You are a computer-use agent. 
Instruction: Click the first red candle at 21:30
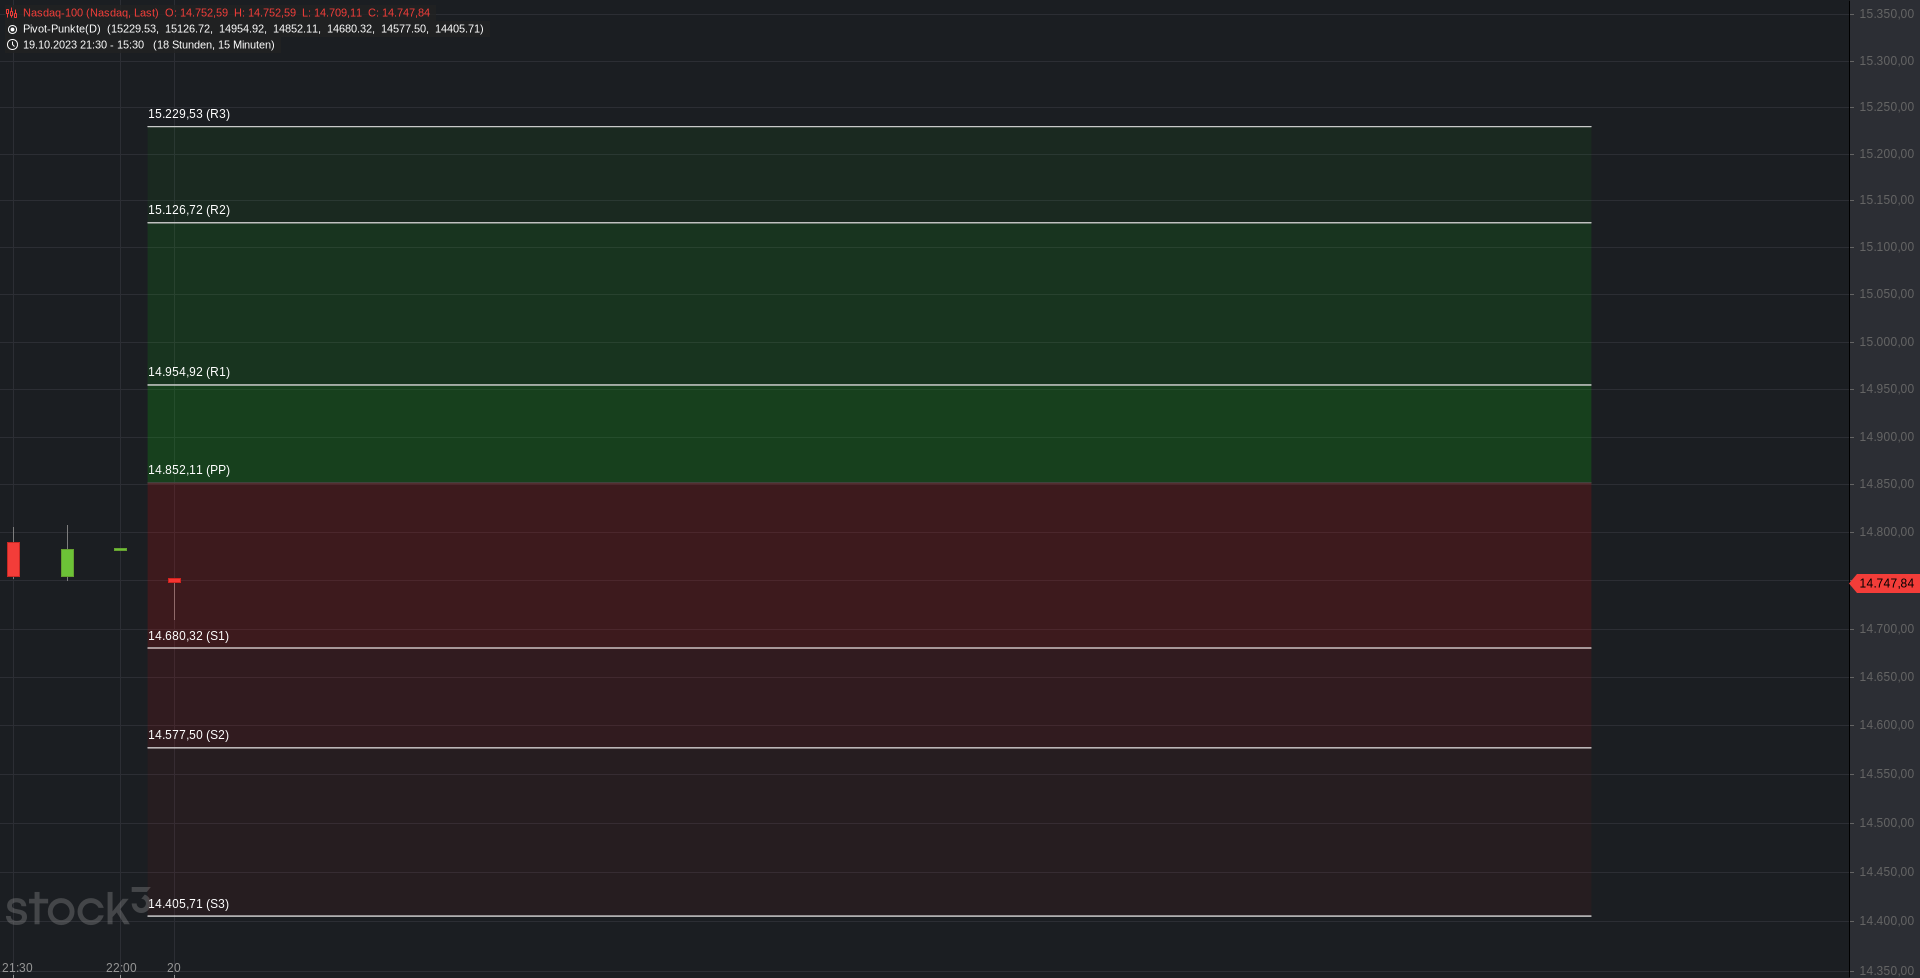tap(13, 558)
